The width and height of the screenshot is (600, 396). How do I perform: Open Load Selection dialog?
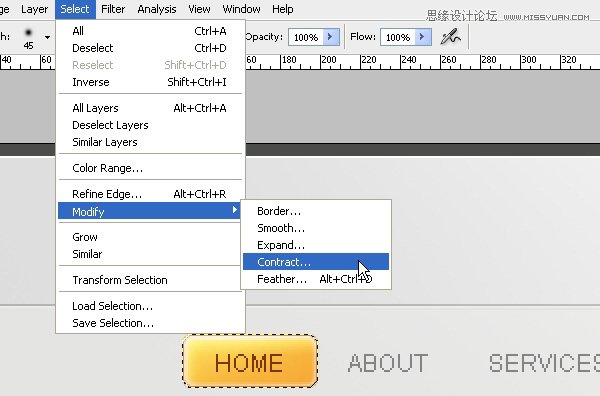pyautogui.click(x=150, y=306)
